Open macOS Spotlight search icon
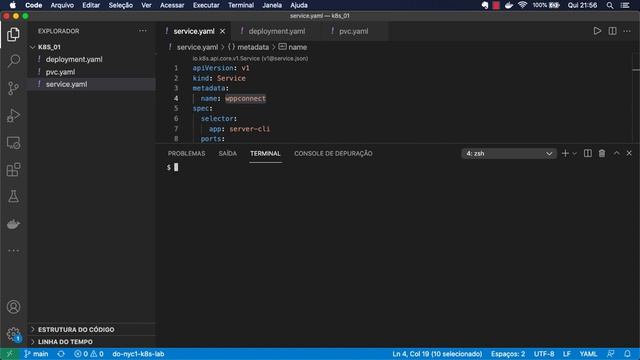This screenshot has width=640, height=360. click(x=610, y=5)
